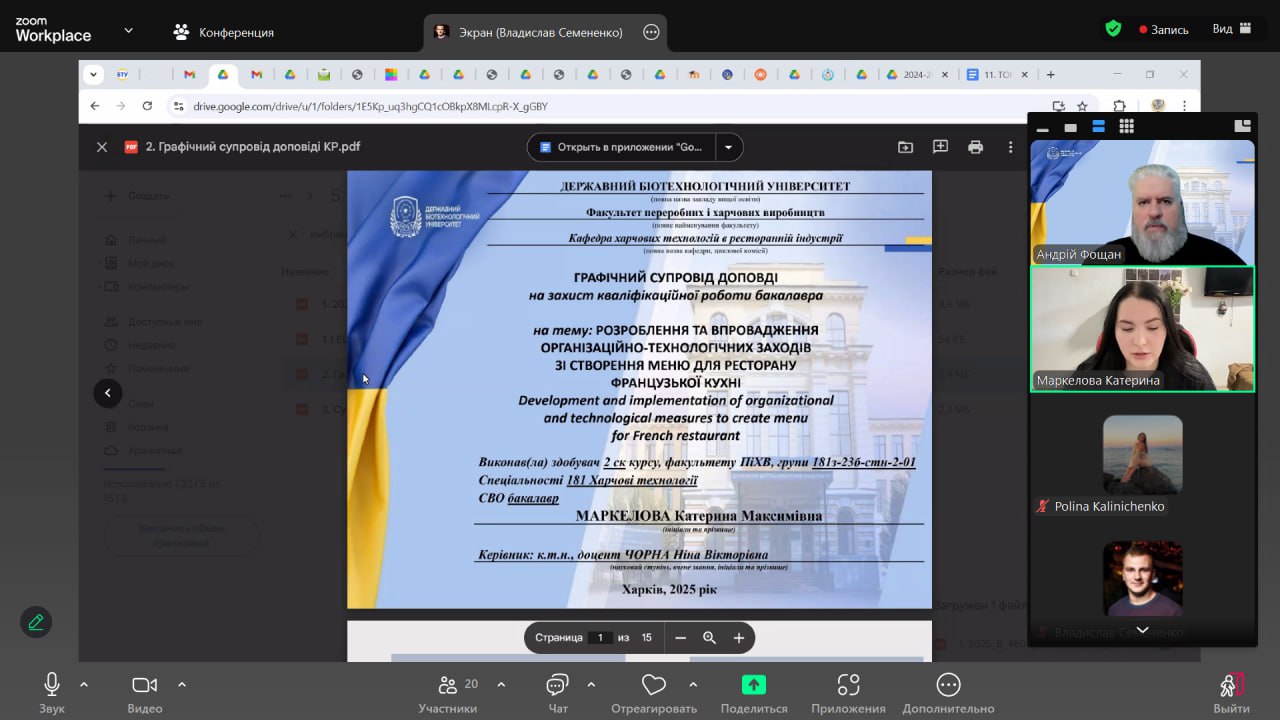Select single active speaker view icon
The height and width of the screenshot is (720, 1280).
tap(1070, 127)
